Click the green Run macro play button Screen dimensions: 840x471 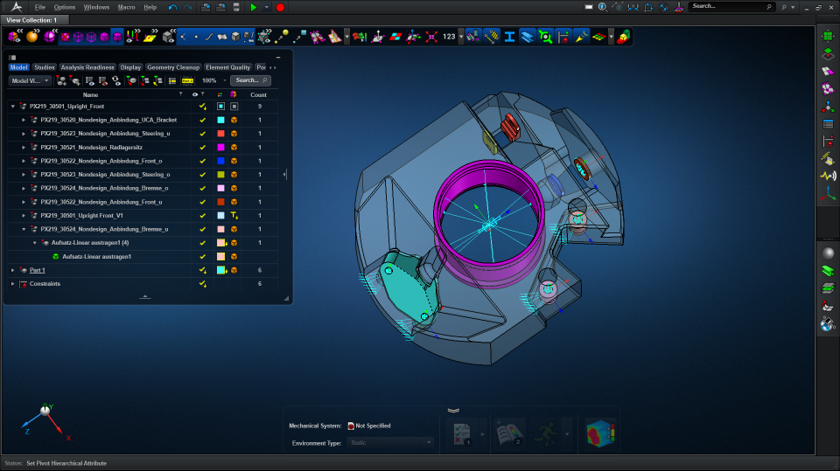(x=253, y=7)
